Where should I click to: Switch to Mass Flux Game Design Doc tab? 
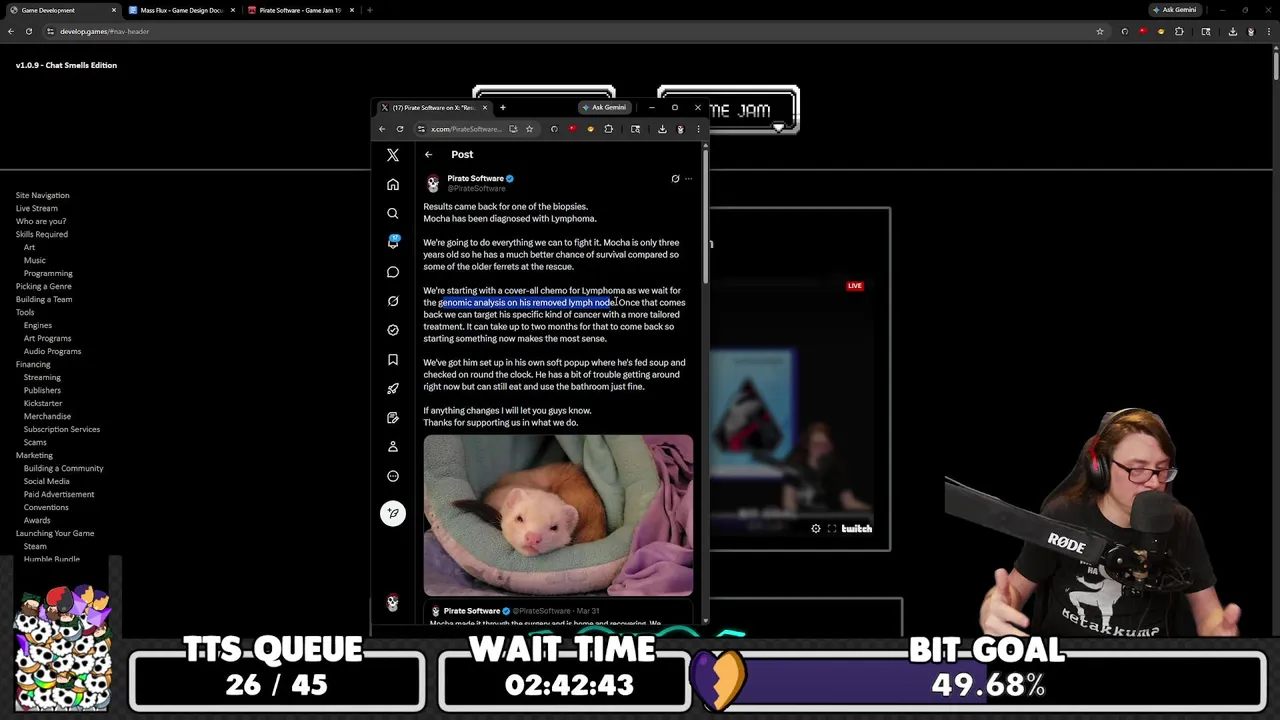182,10
